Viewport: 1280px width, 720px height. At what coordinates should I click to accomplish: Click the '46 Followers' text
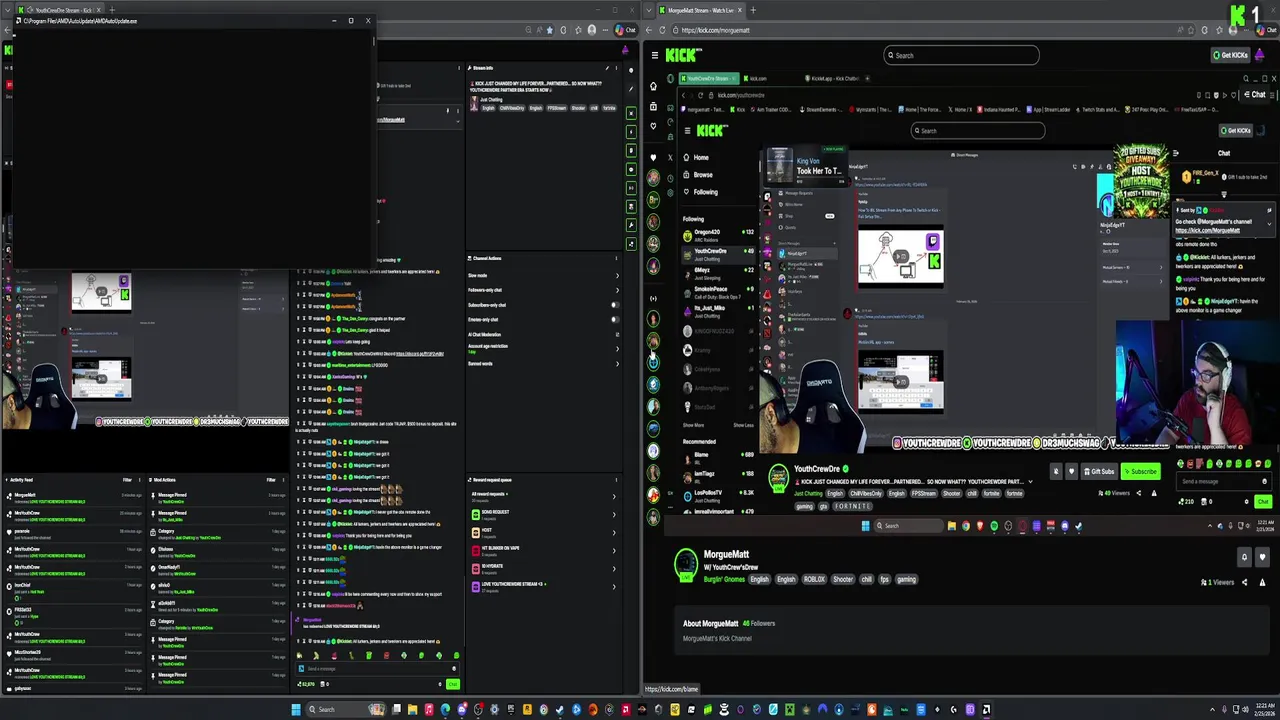click(758, 624)
